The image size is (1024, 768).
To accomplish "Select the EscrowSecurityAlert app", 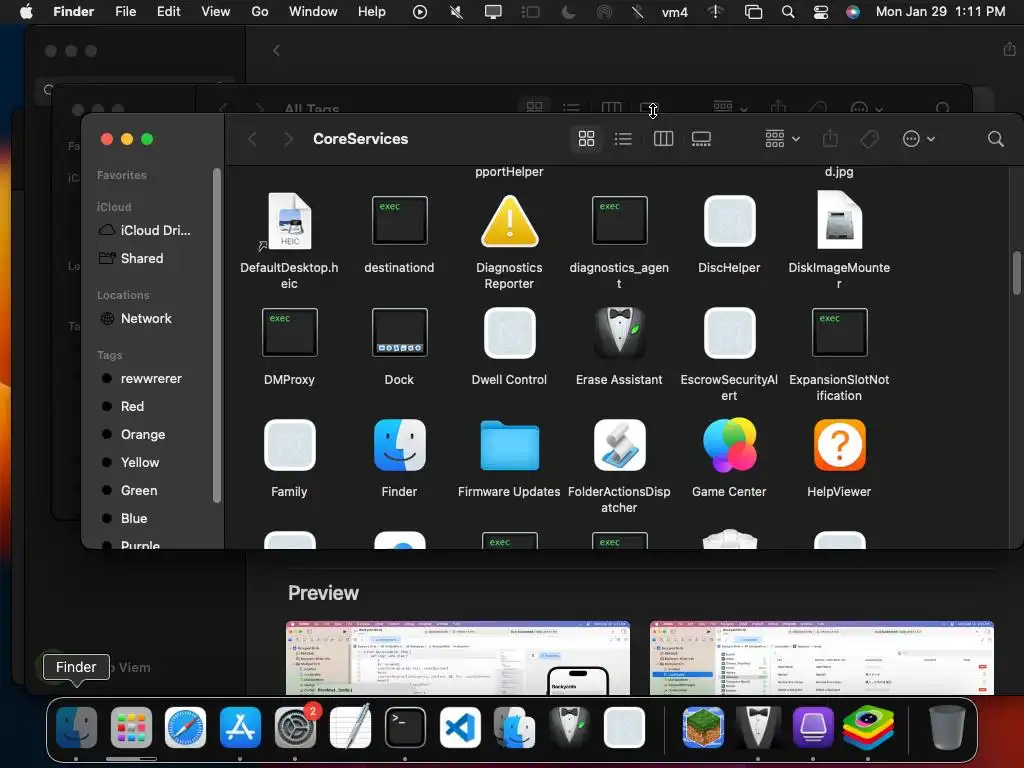I will 729,333.
